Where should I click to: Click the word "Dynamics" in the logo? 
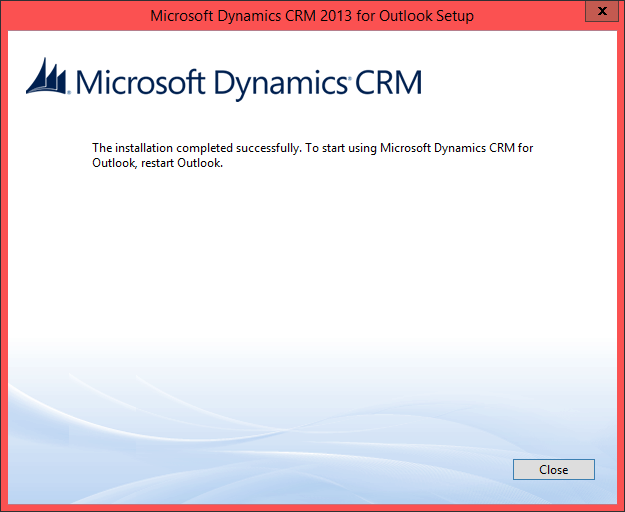(x=269, y=82)
